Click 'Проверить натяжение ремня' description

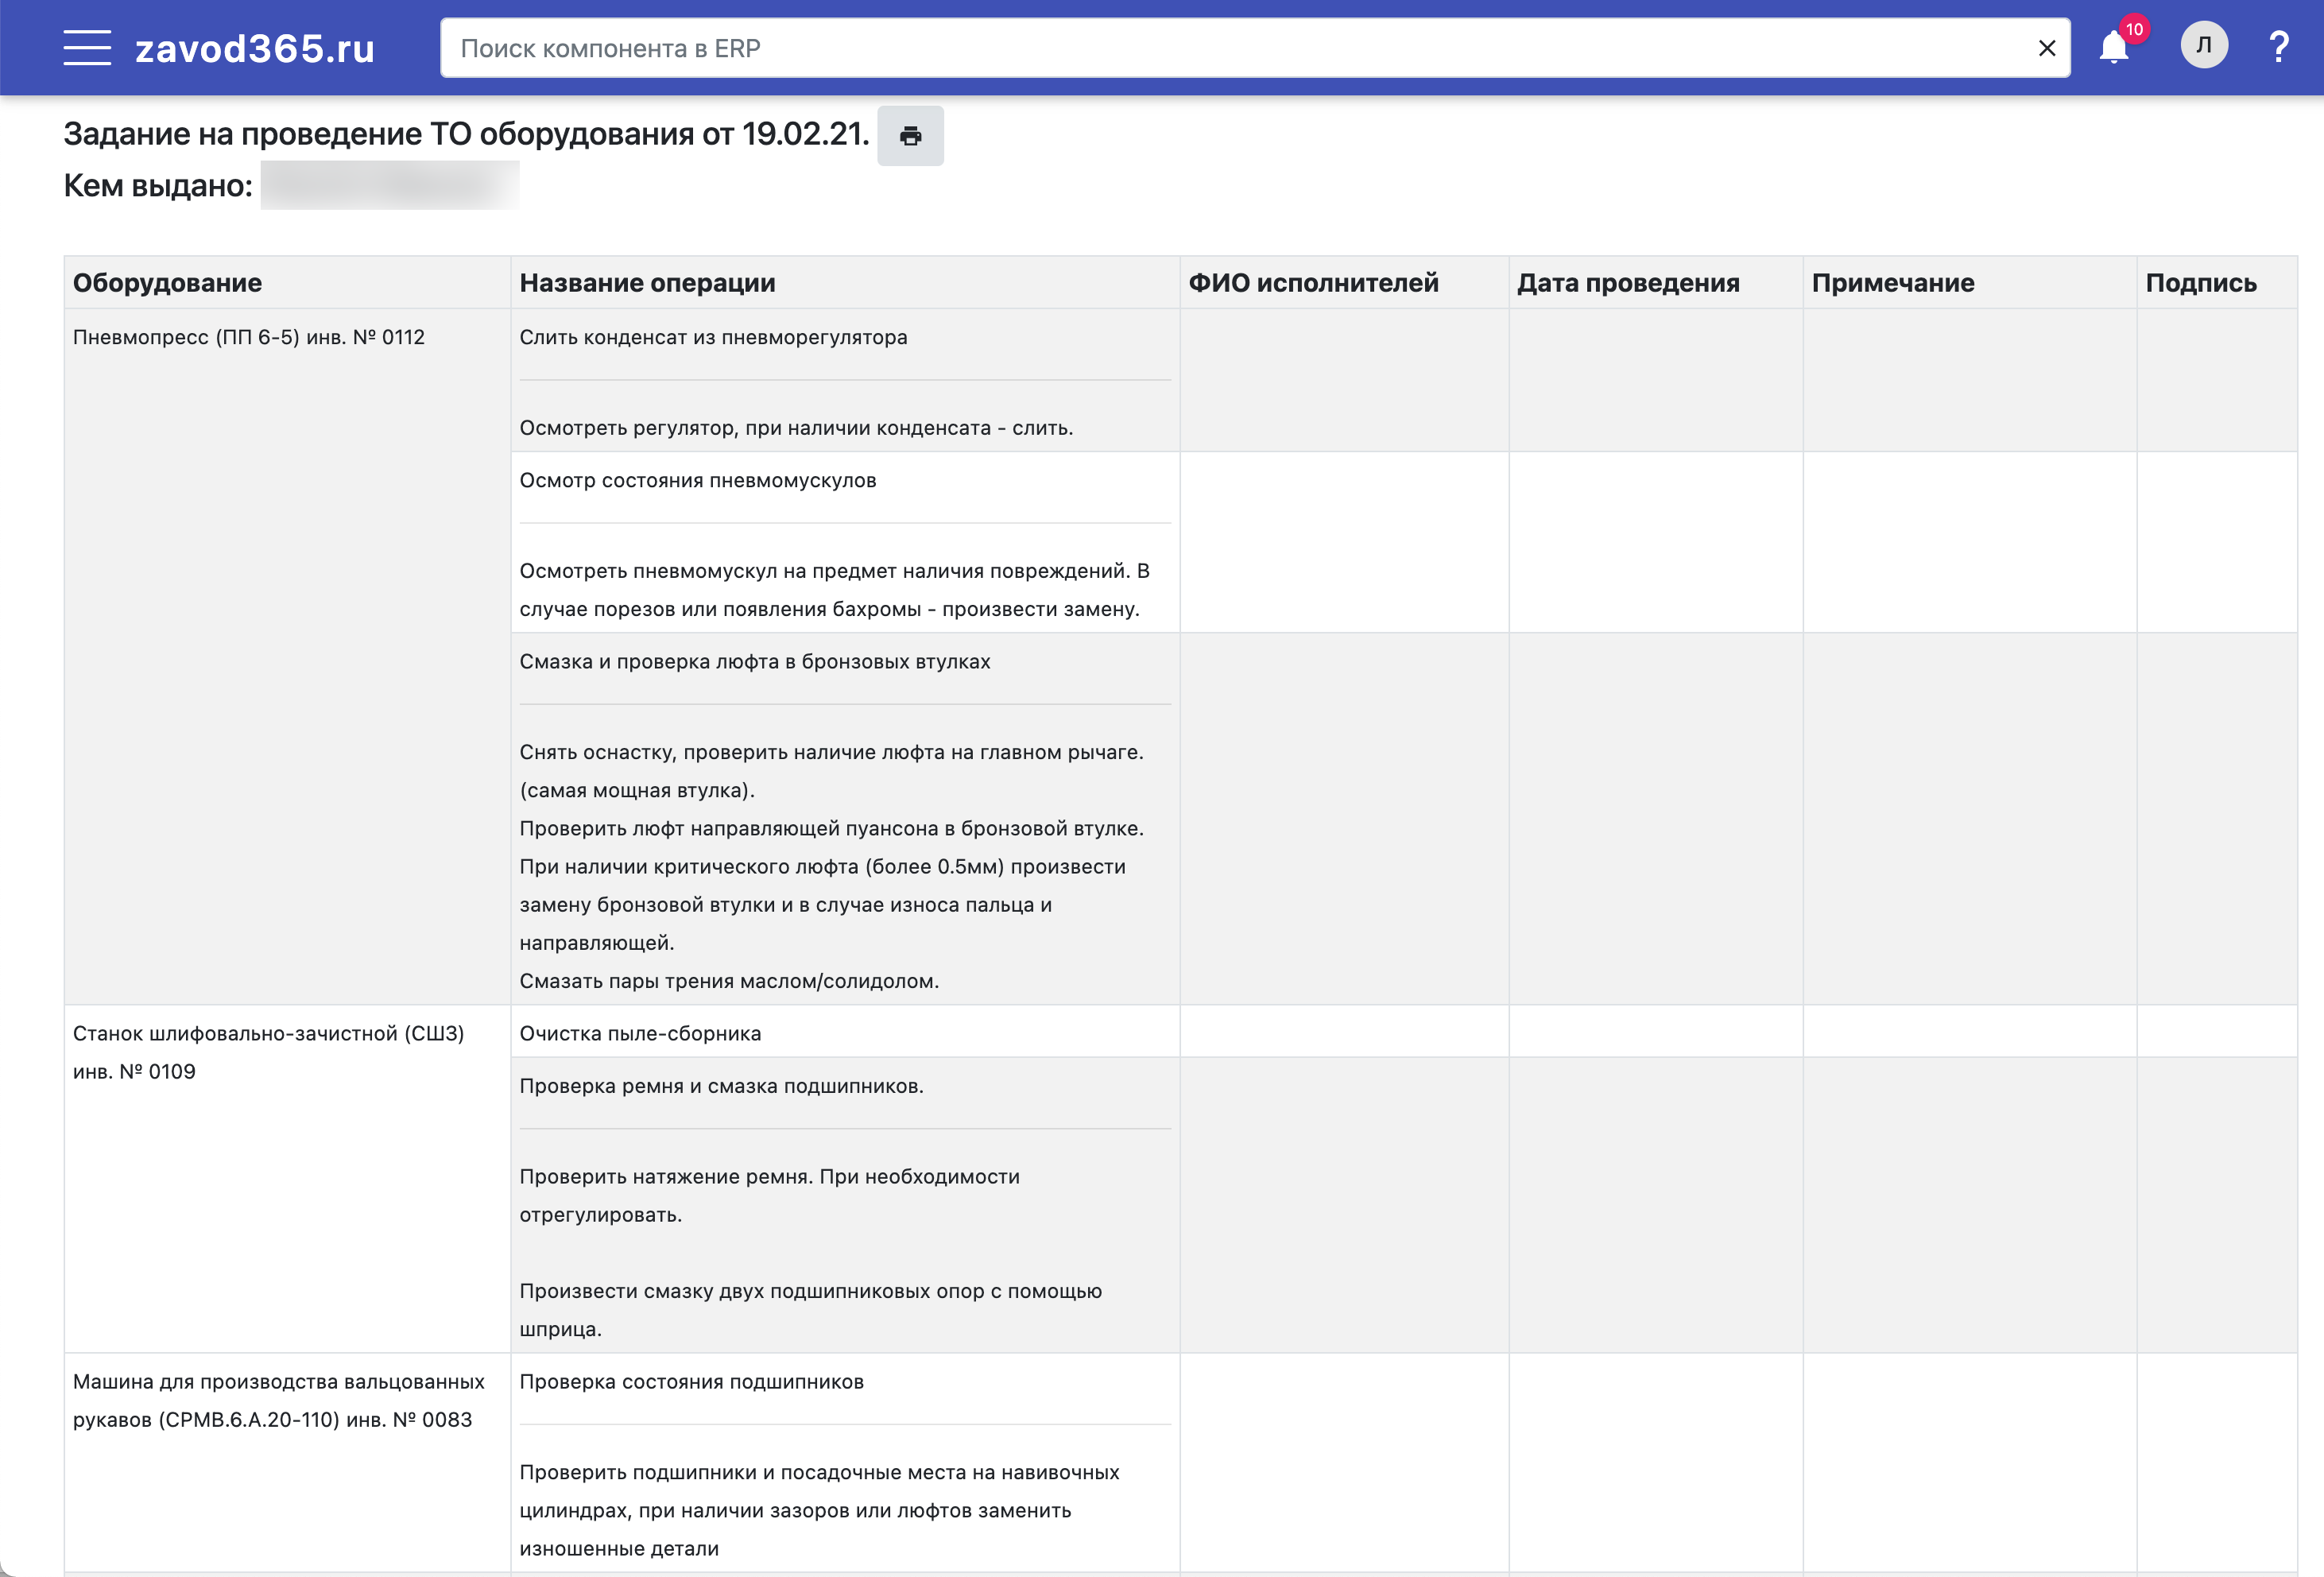(769, 1195)
